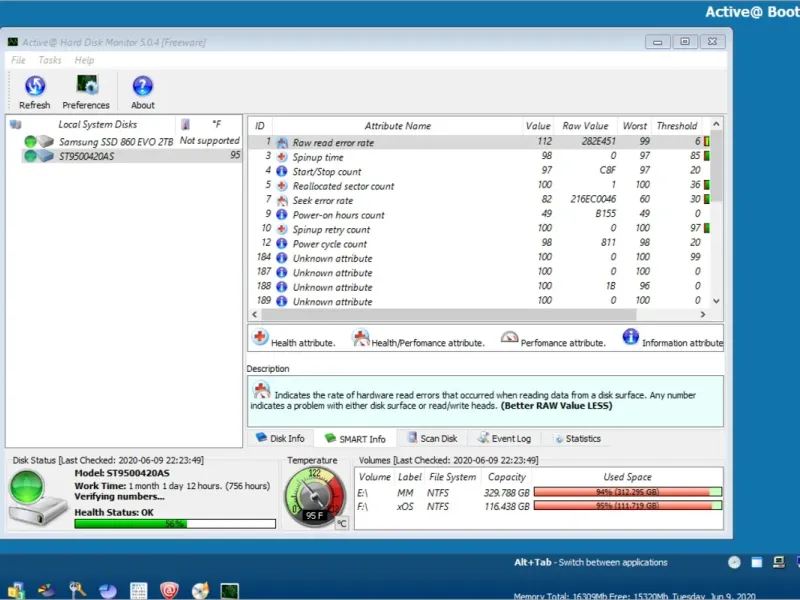Image resolution: width=800 pixels, height=600 pixels.
Task: Click the horizontal scrollbar right arrow
Action: tap(703, 314)
